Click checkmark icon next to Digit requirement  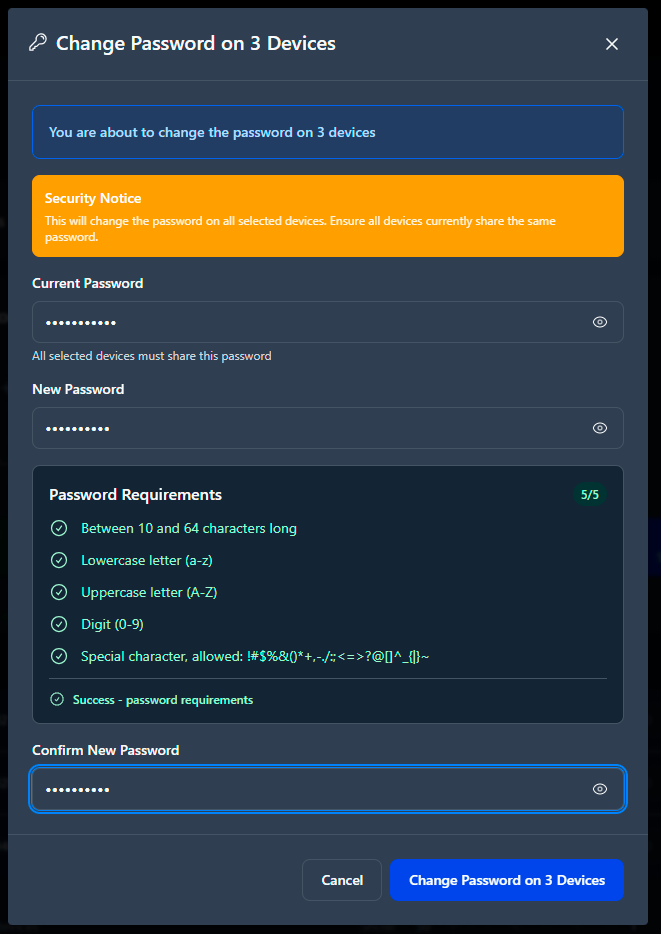click(x=59, y=624)
